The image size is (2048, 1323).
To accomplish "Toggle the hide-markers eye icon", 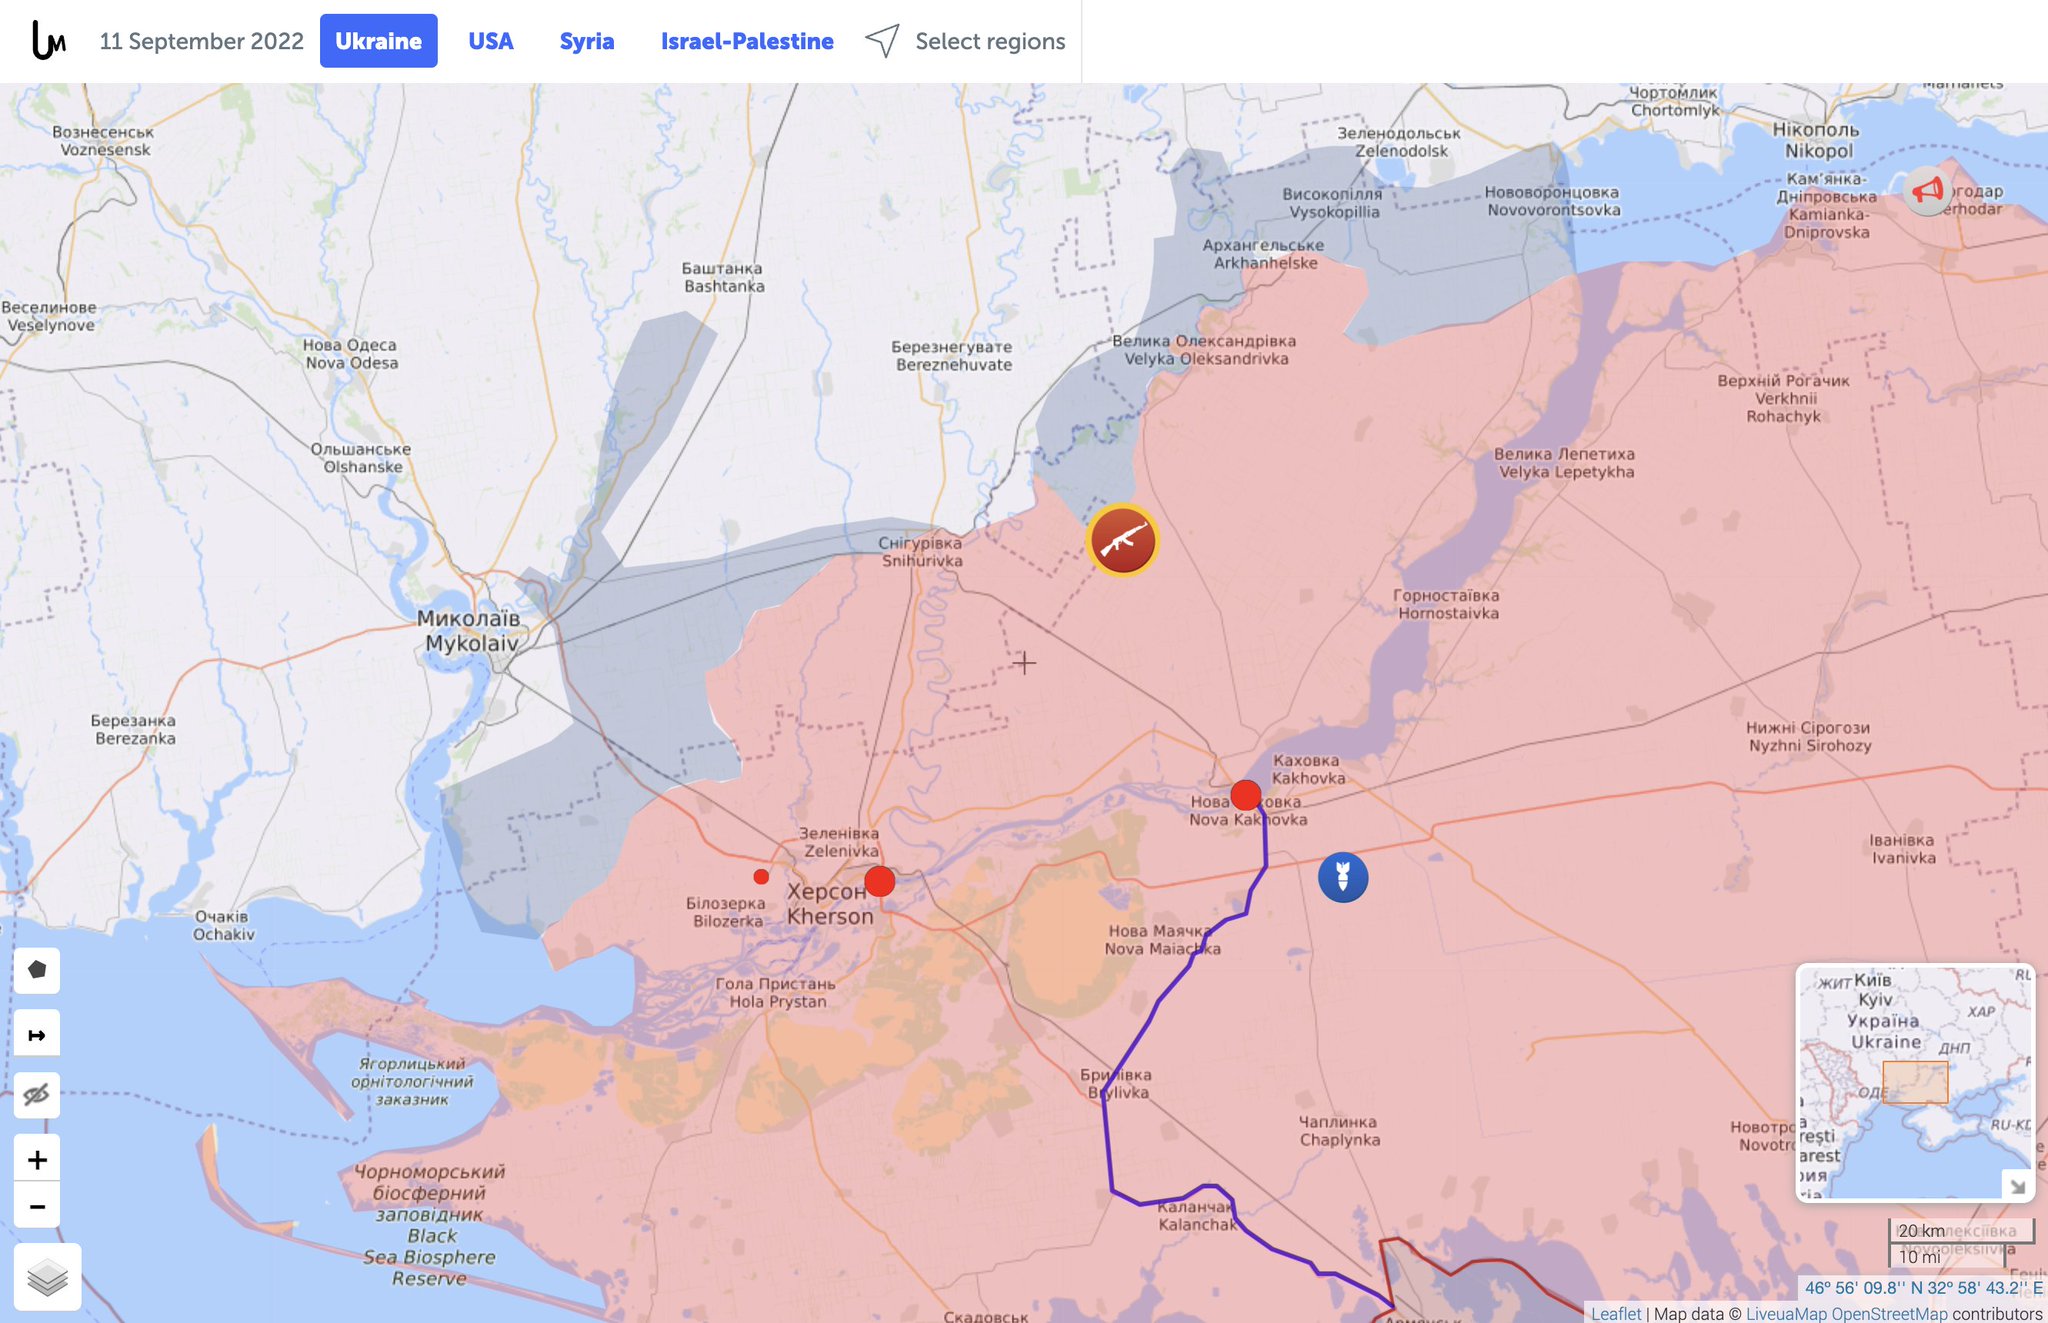I will pos(37,1095).
